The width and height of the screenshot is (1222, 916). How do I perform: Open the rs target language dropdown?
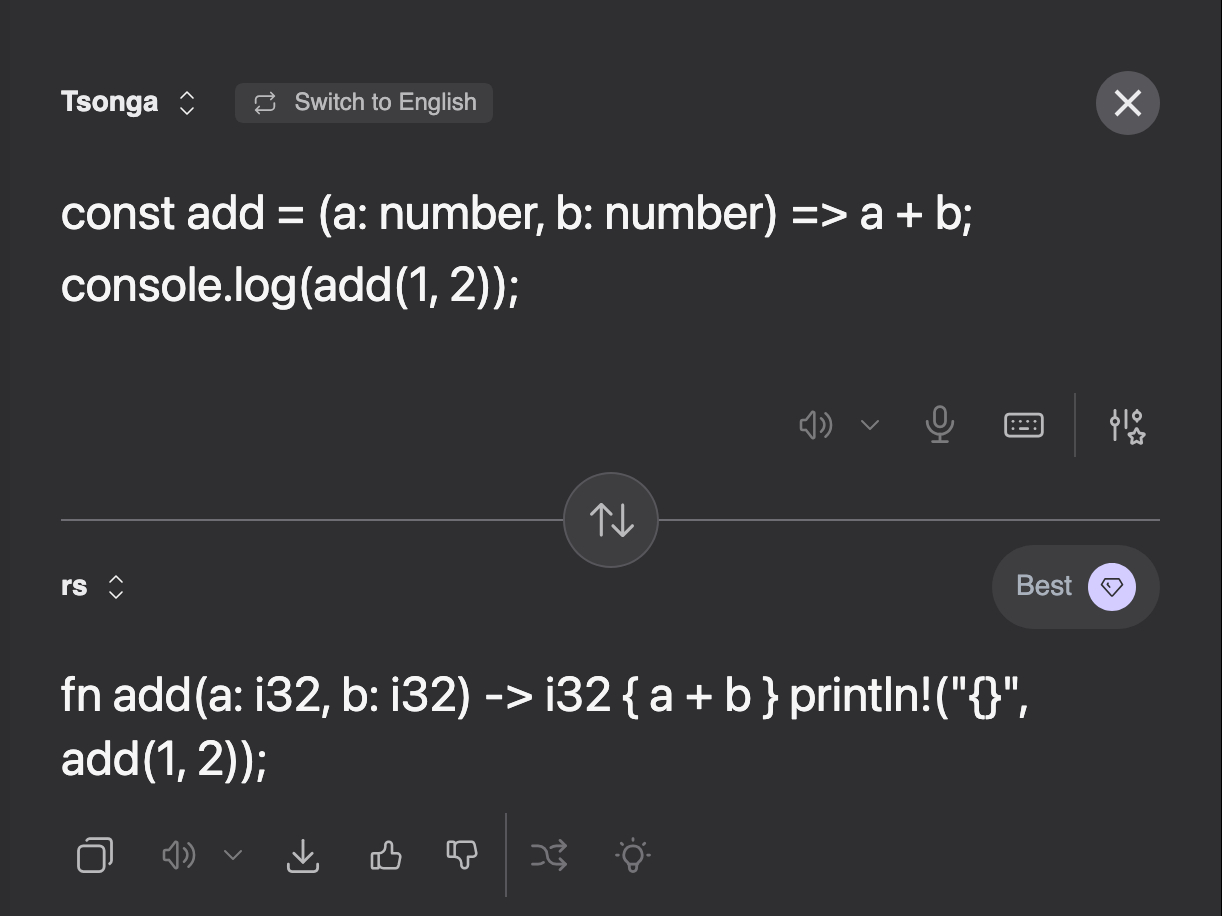pos(92,586)
